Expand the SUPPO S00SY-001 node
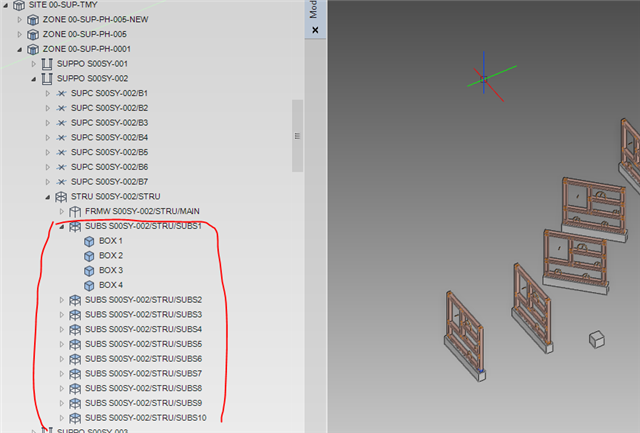The width and height of the screenshot is (640, 433). (x=33, y=64)
